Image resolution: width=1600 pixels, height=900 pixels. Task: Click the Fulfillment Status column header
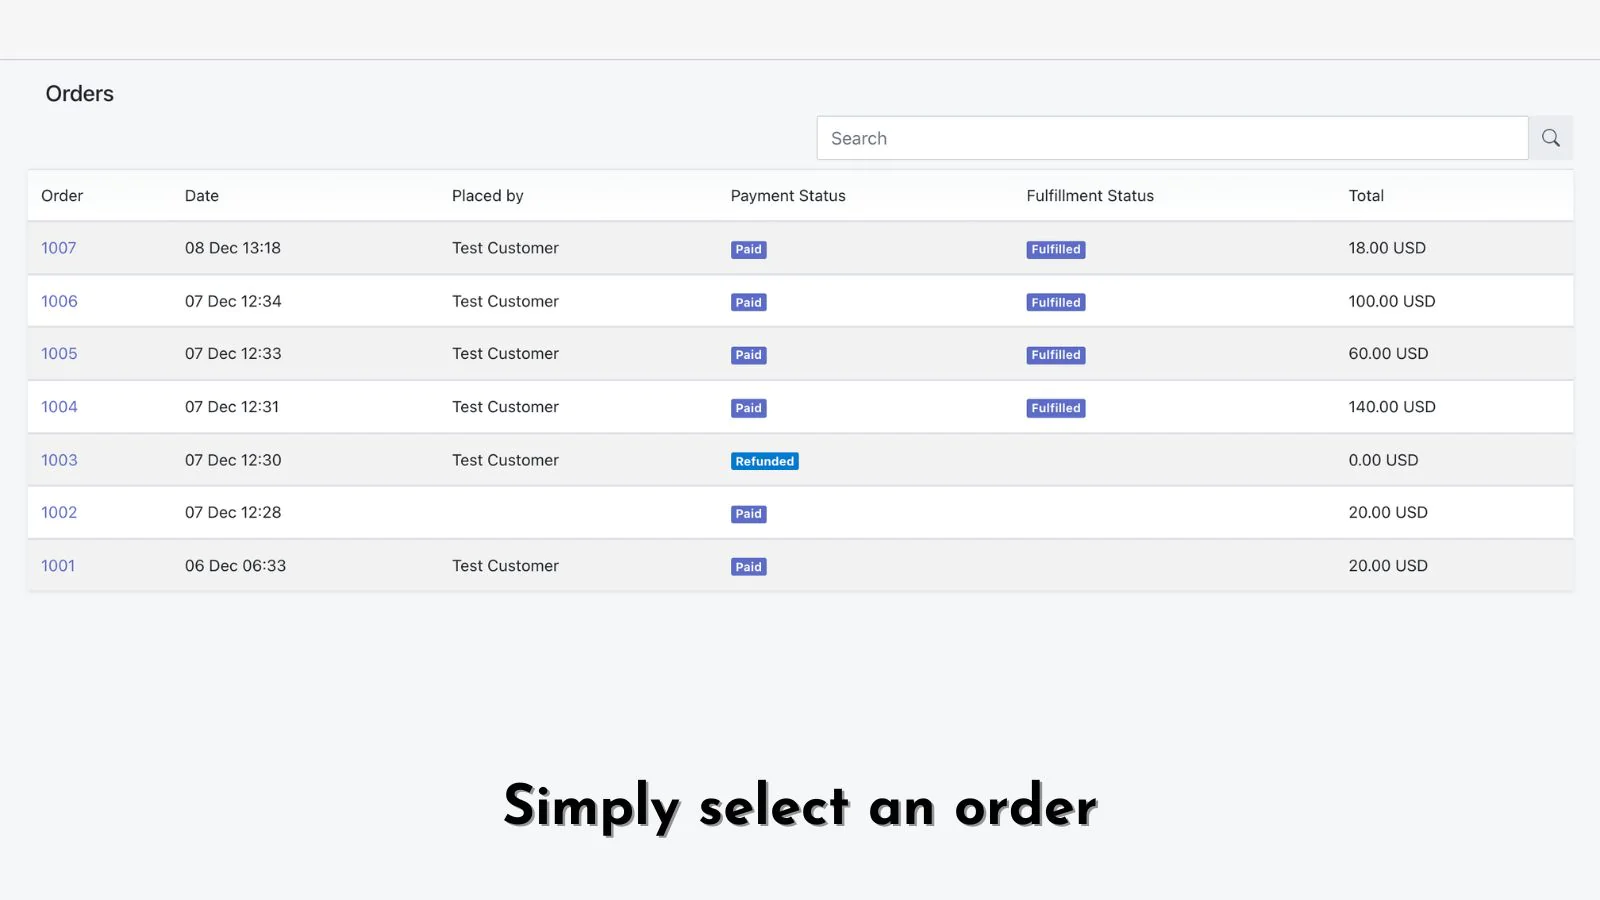point(1090,196)
